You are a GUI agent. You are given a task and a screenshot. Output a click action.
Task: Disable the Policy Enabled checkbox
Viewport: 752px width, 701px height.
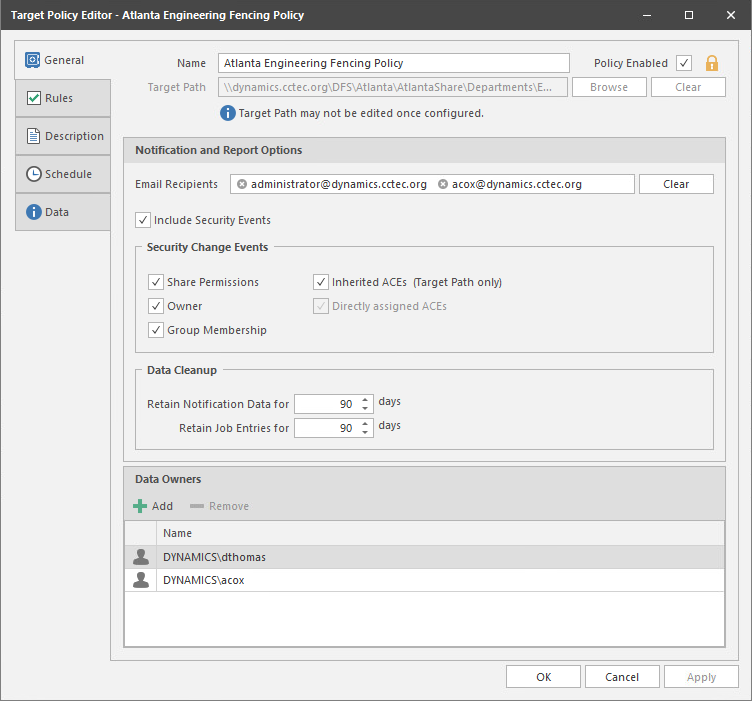[x=684, y=63]
